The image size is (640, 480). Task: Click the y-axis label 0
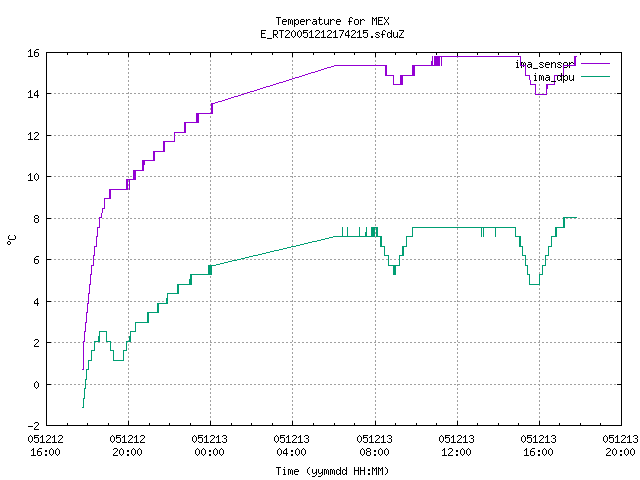[x=36, y=385]
